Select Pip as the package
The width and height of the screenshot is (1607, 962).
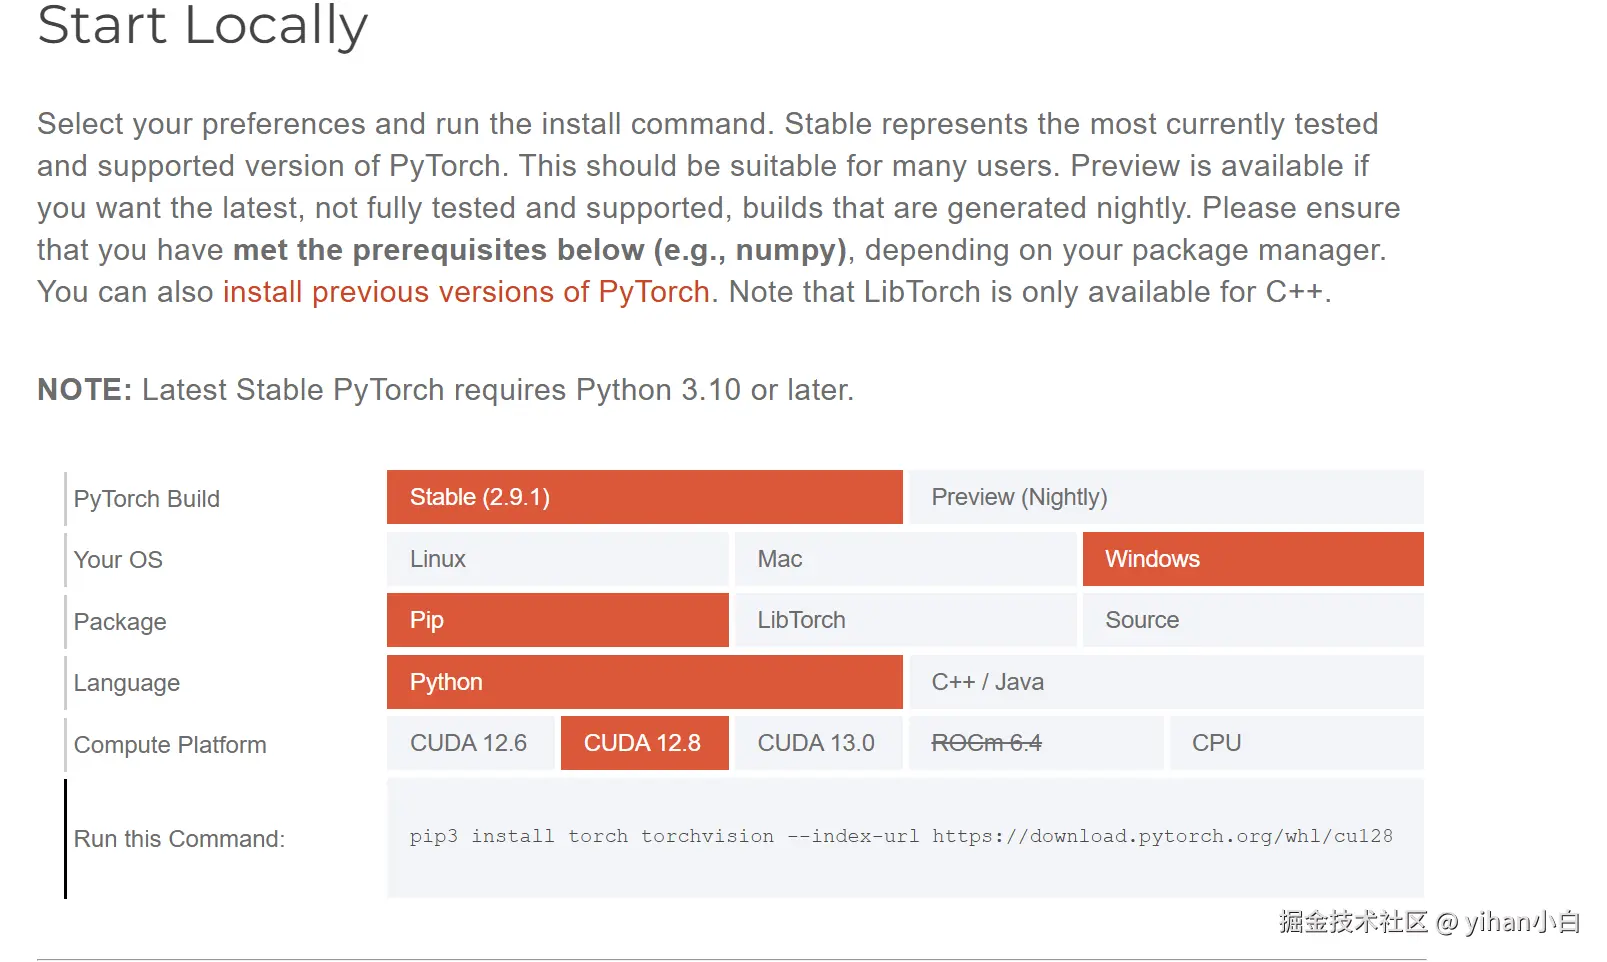point(557,620)
